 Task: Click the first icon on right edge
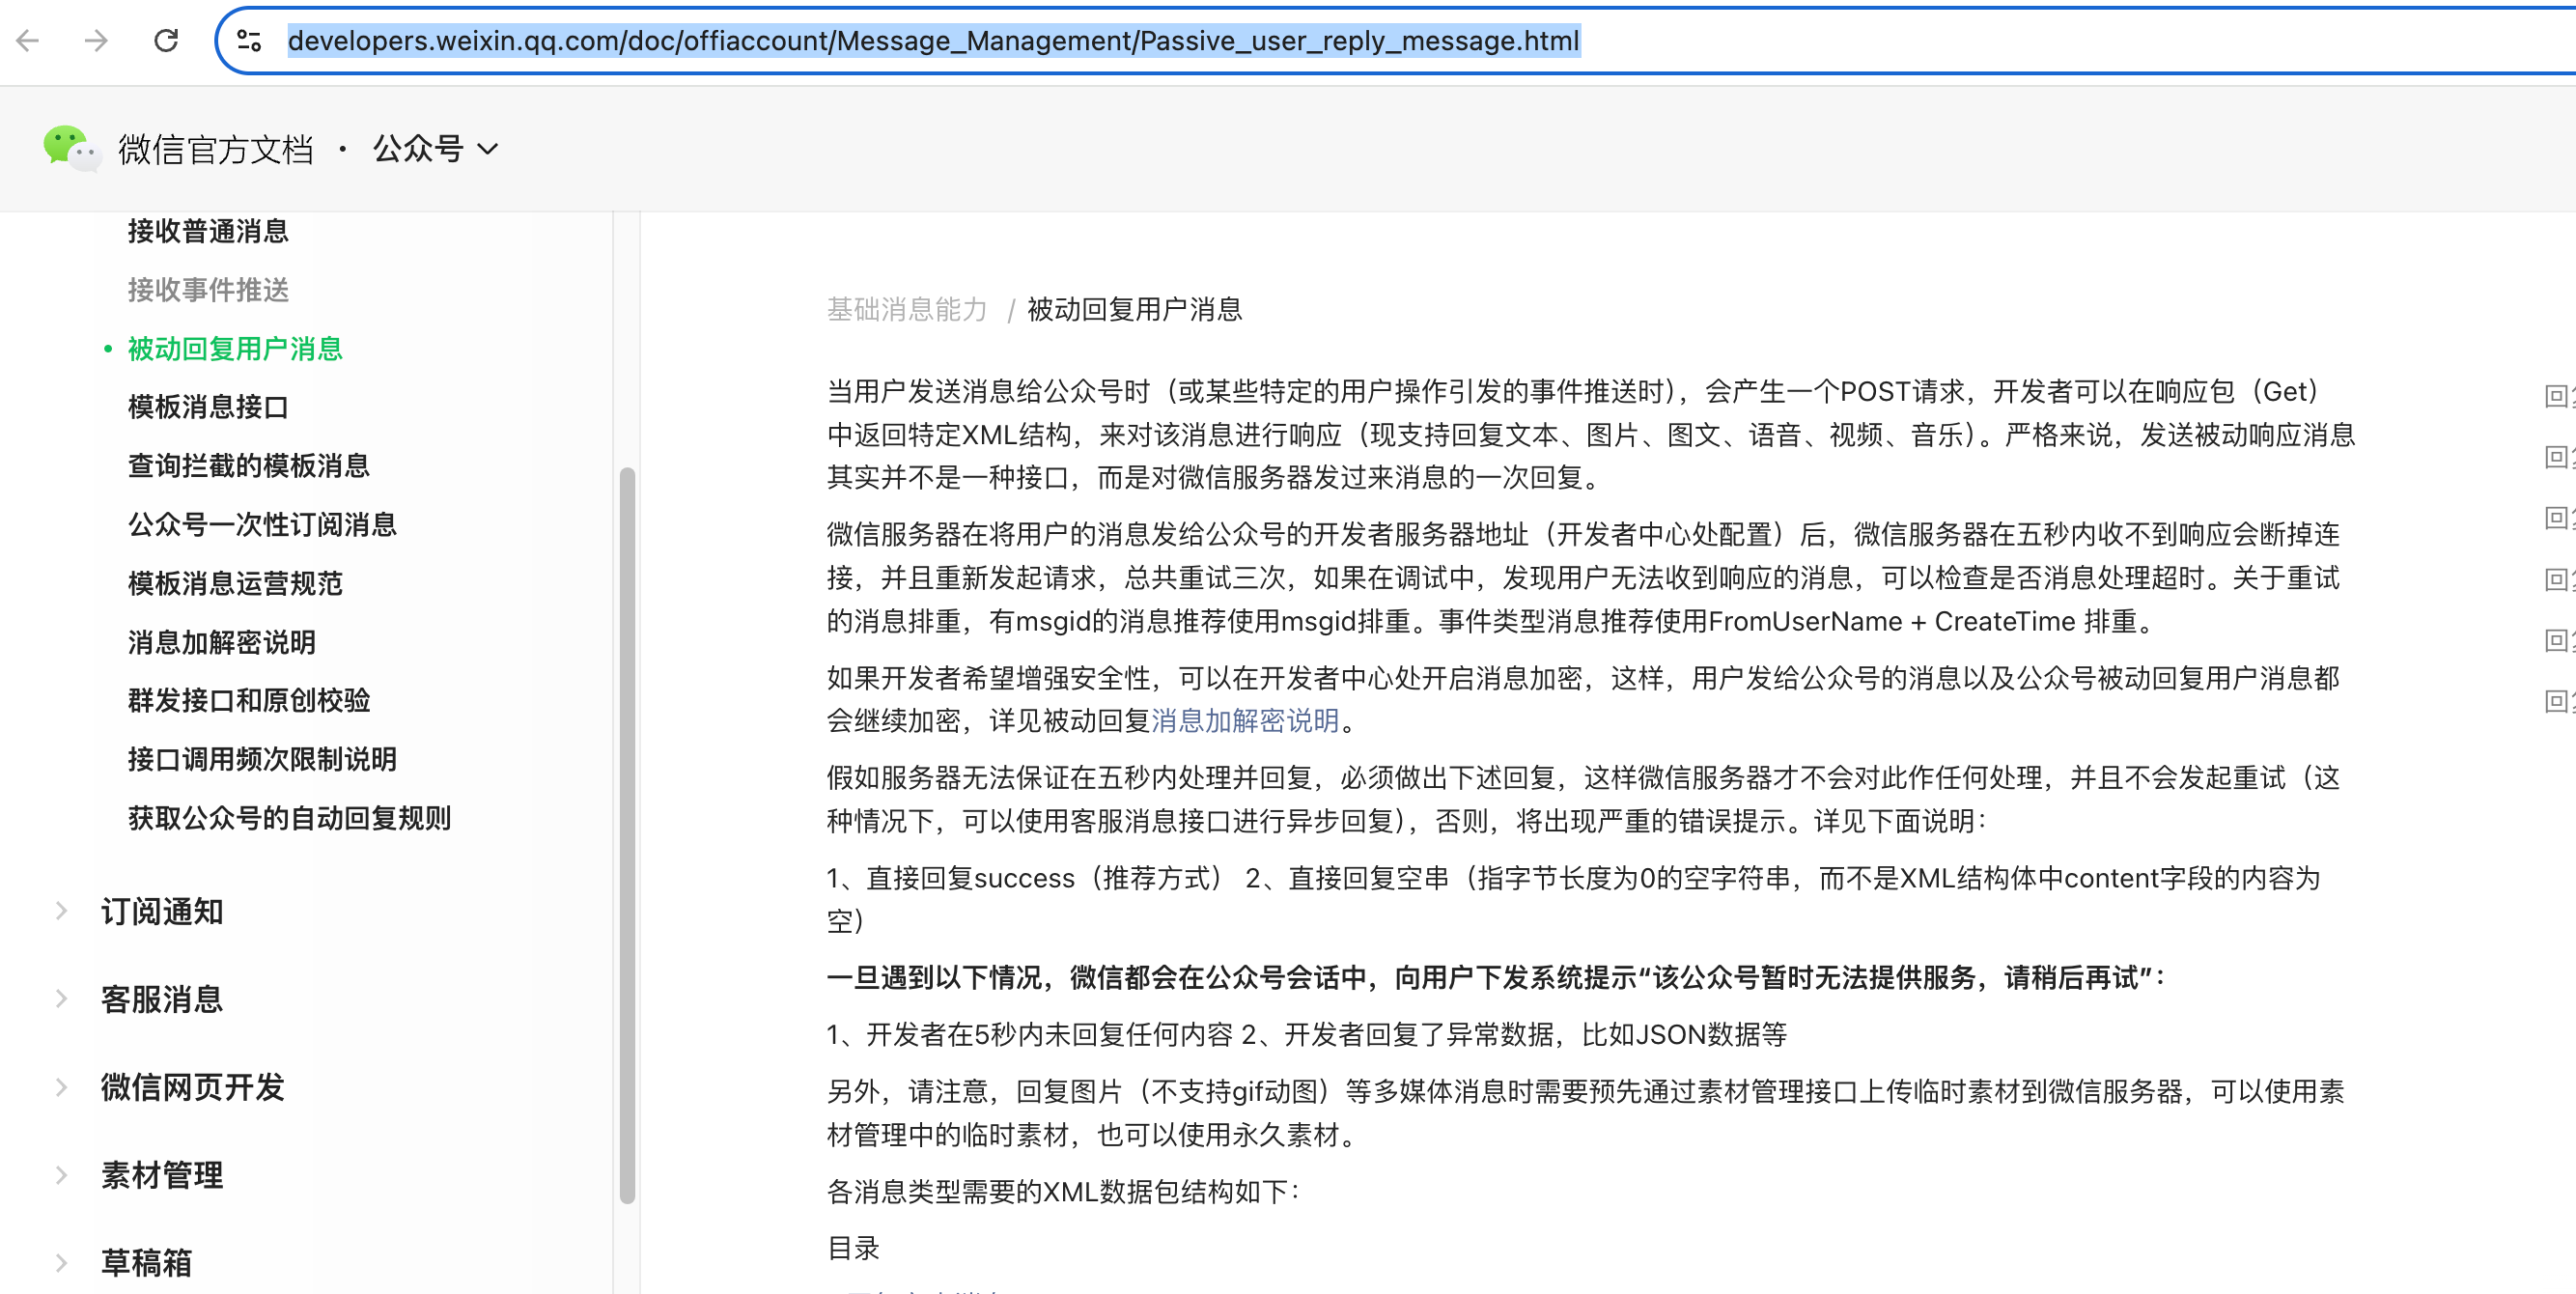2555,396
